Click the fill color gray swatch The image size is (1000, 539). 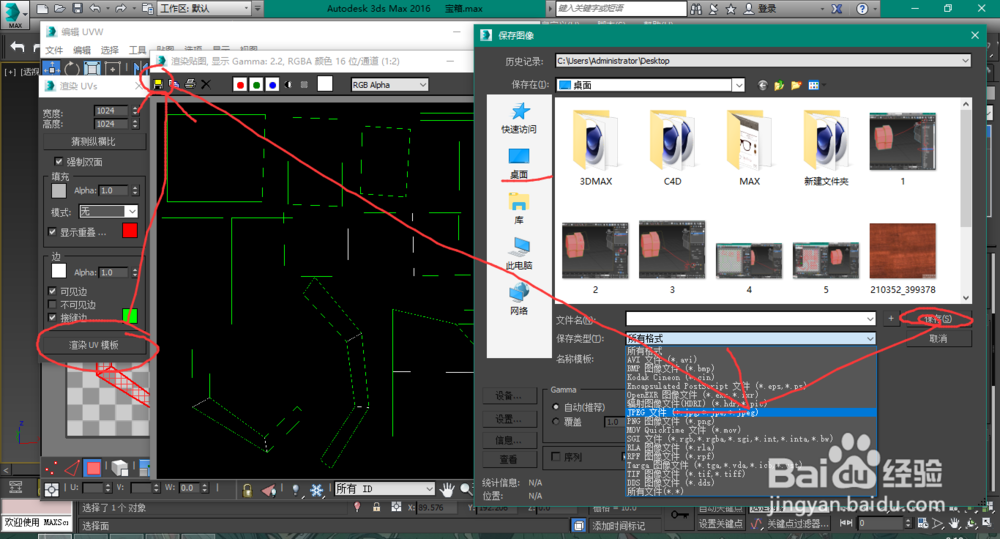tap(59, 191)
